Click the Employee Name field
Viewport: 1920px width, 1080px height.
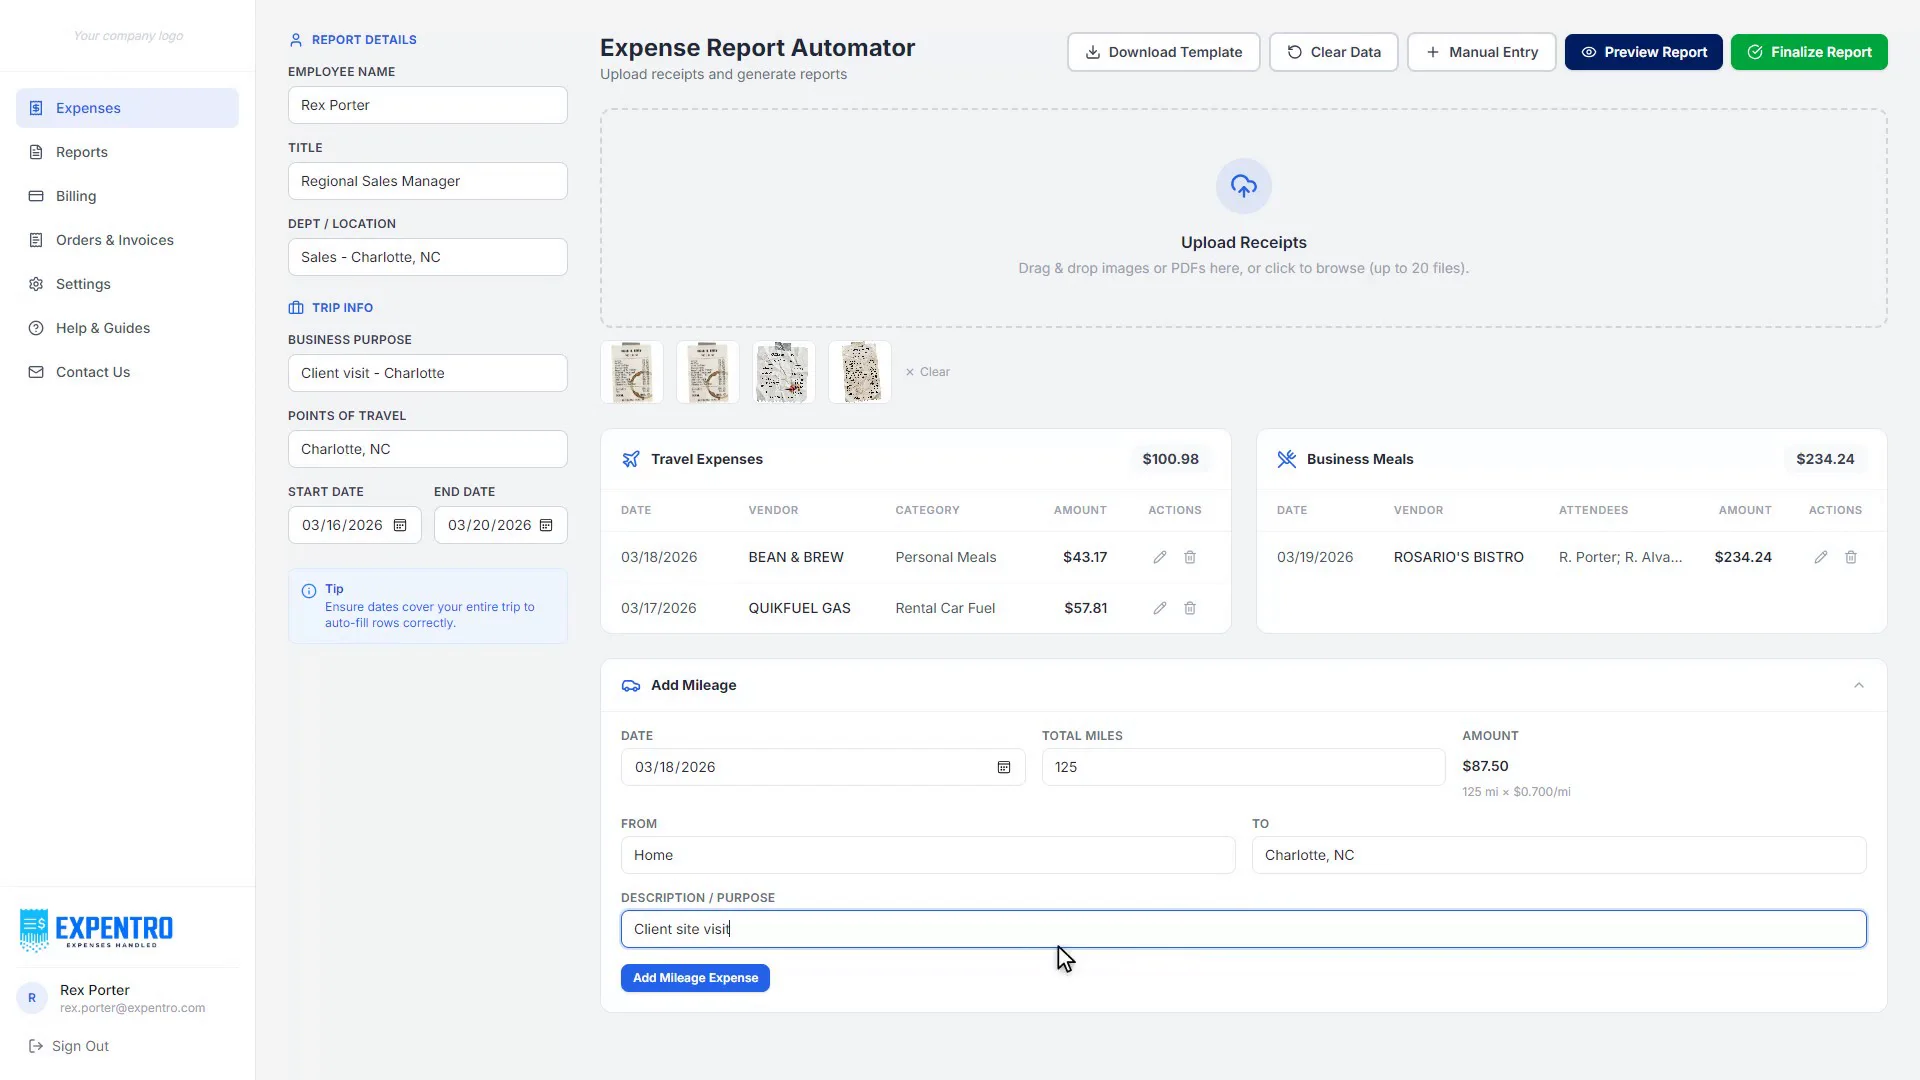[x=428, y=105]
